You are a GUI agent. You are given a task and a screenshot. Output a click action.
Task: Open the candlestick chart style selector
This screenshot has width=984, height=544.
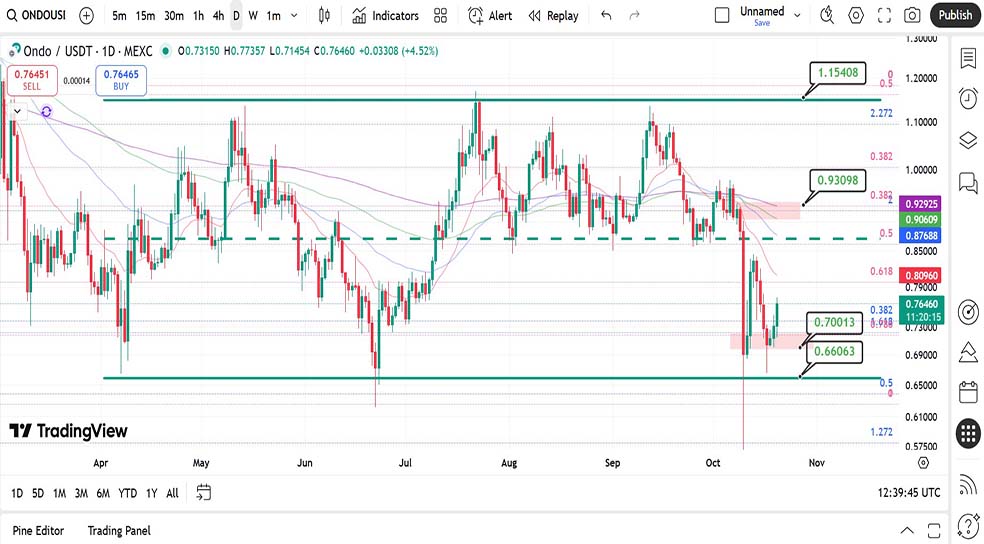323,15
